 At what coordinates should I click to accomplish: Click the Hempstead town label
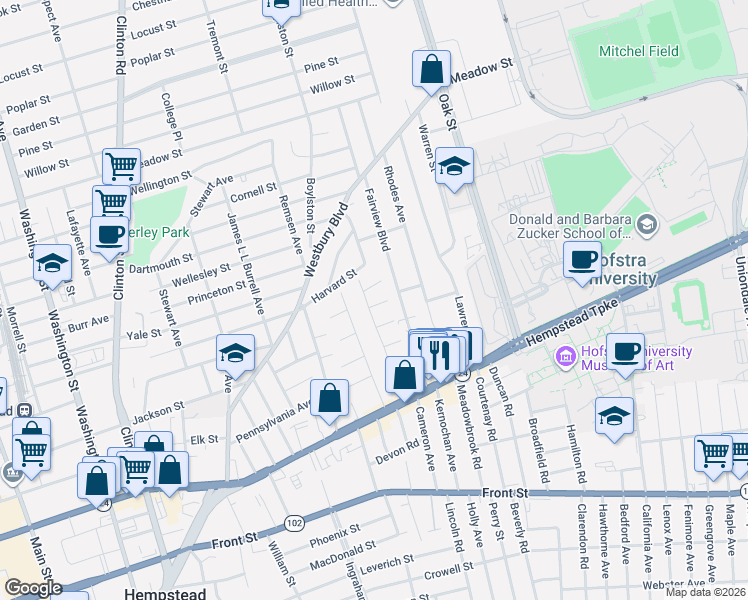click(165, 594)
